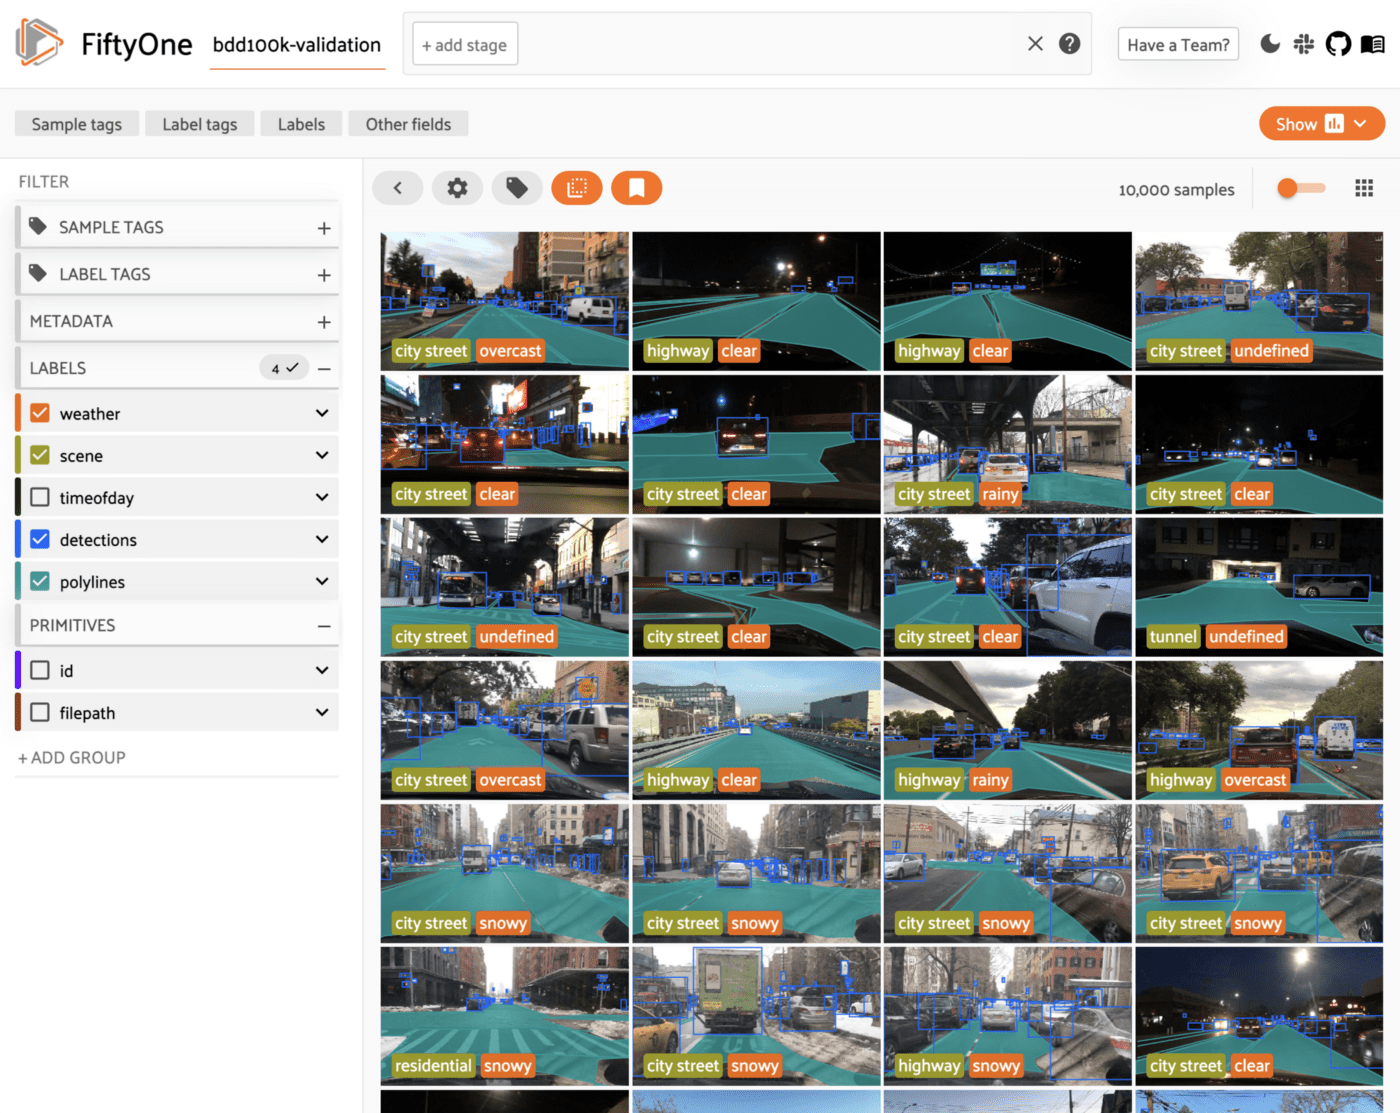The height and width of the screenshot is (1113, 1400).
Task: Open the highway overcast sample thumbnail
Action: [x=1259, y=730]
